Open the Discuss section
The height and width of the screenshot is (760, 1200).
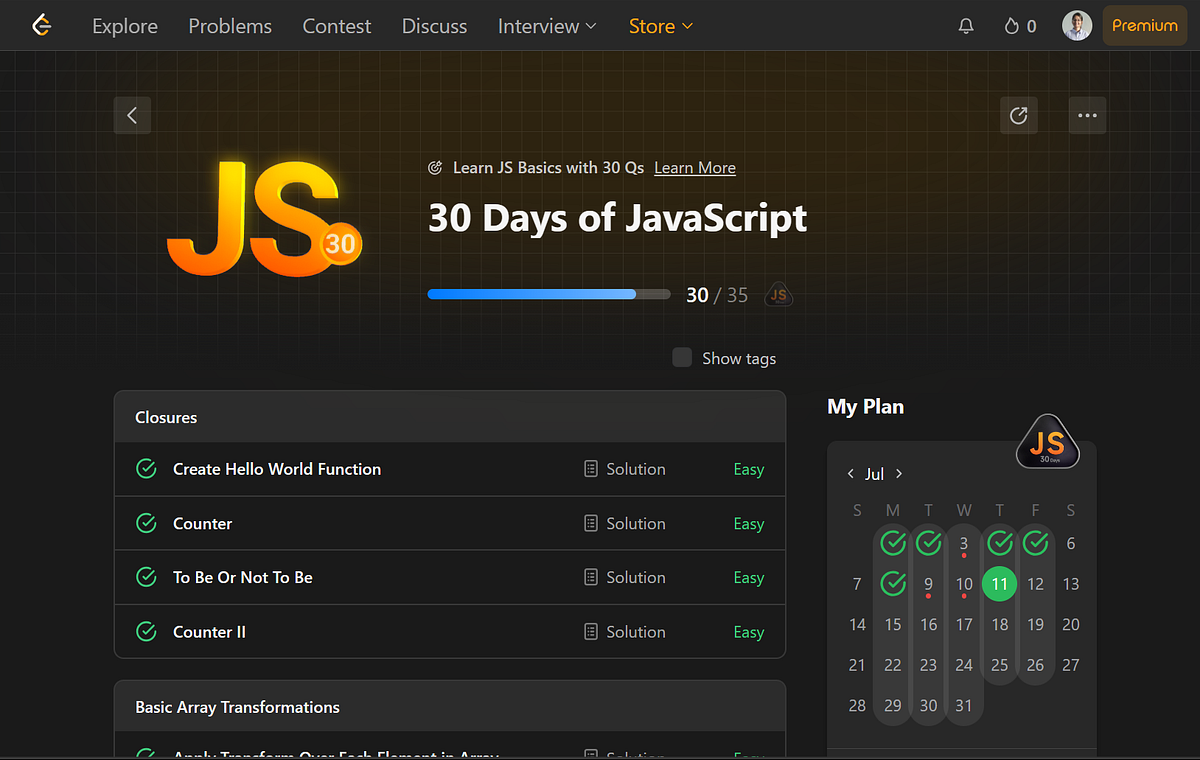tap(434, 26)
